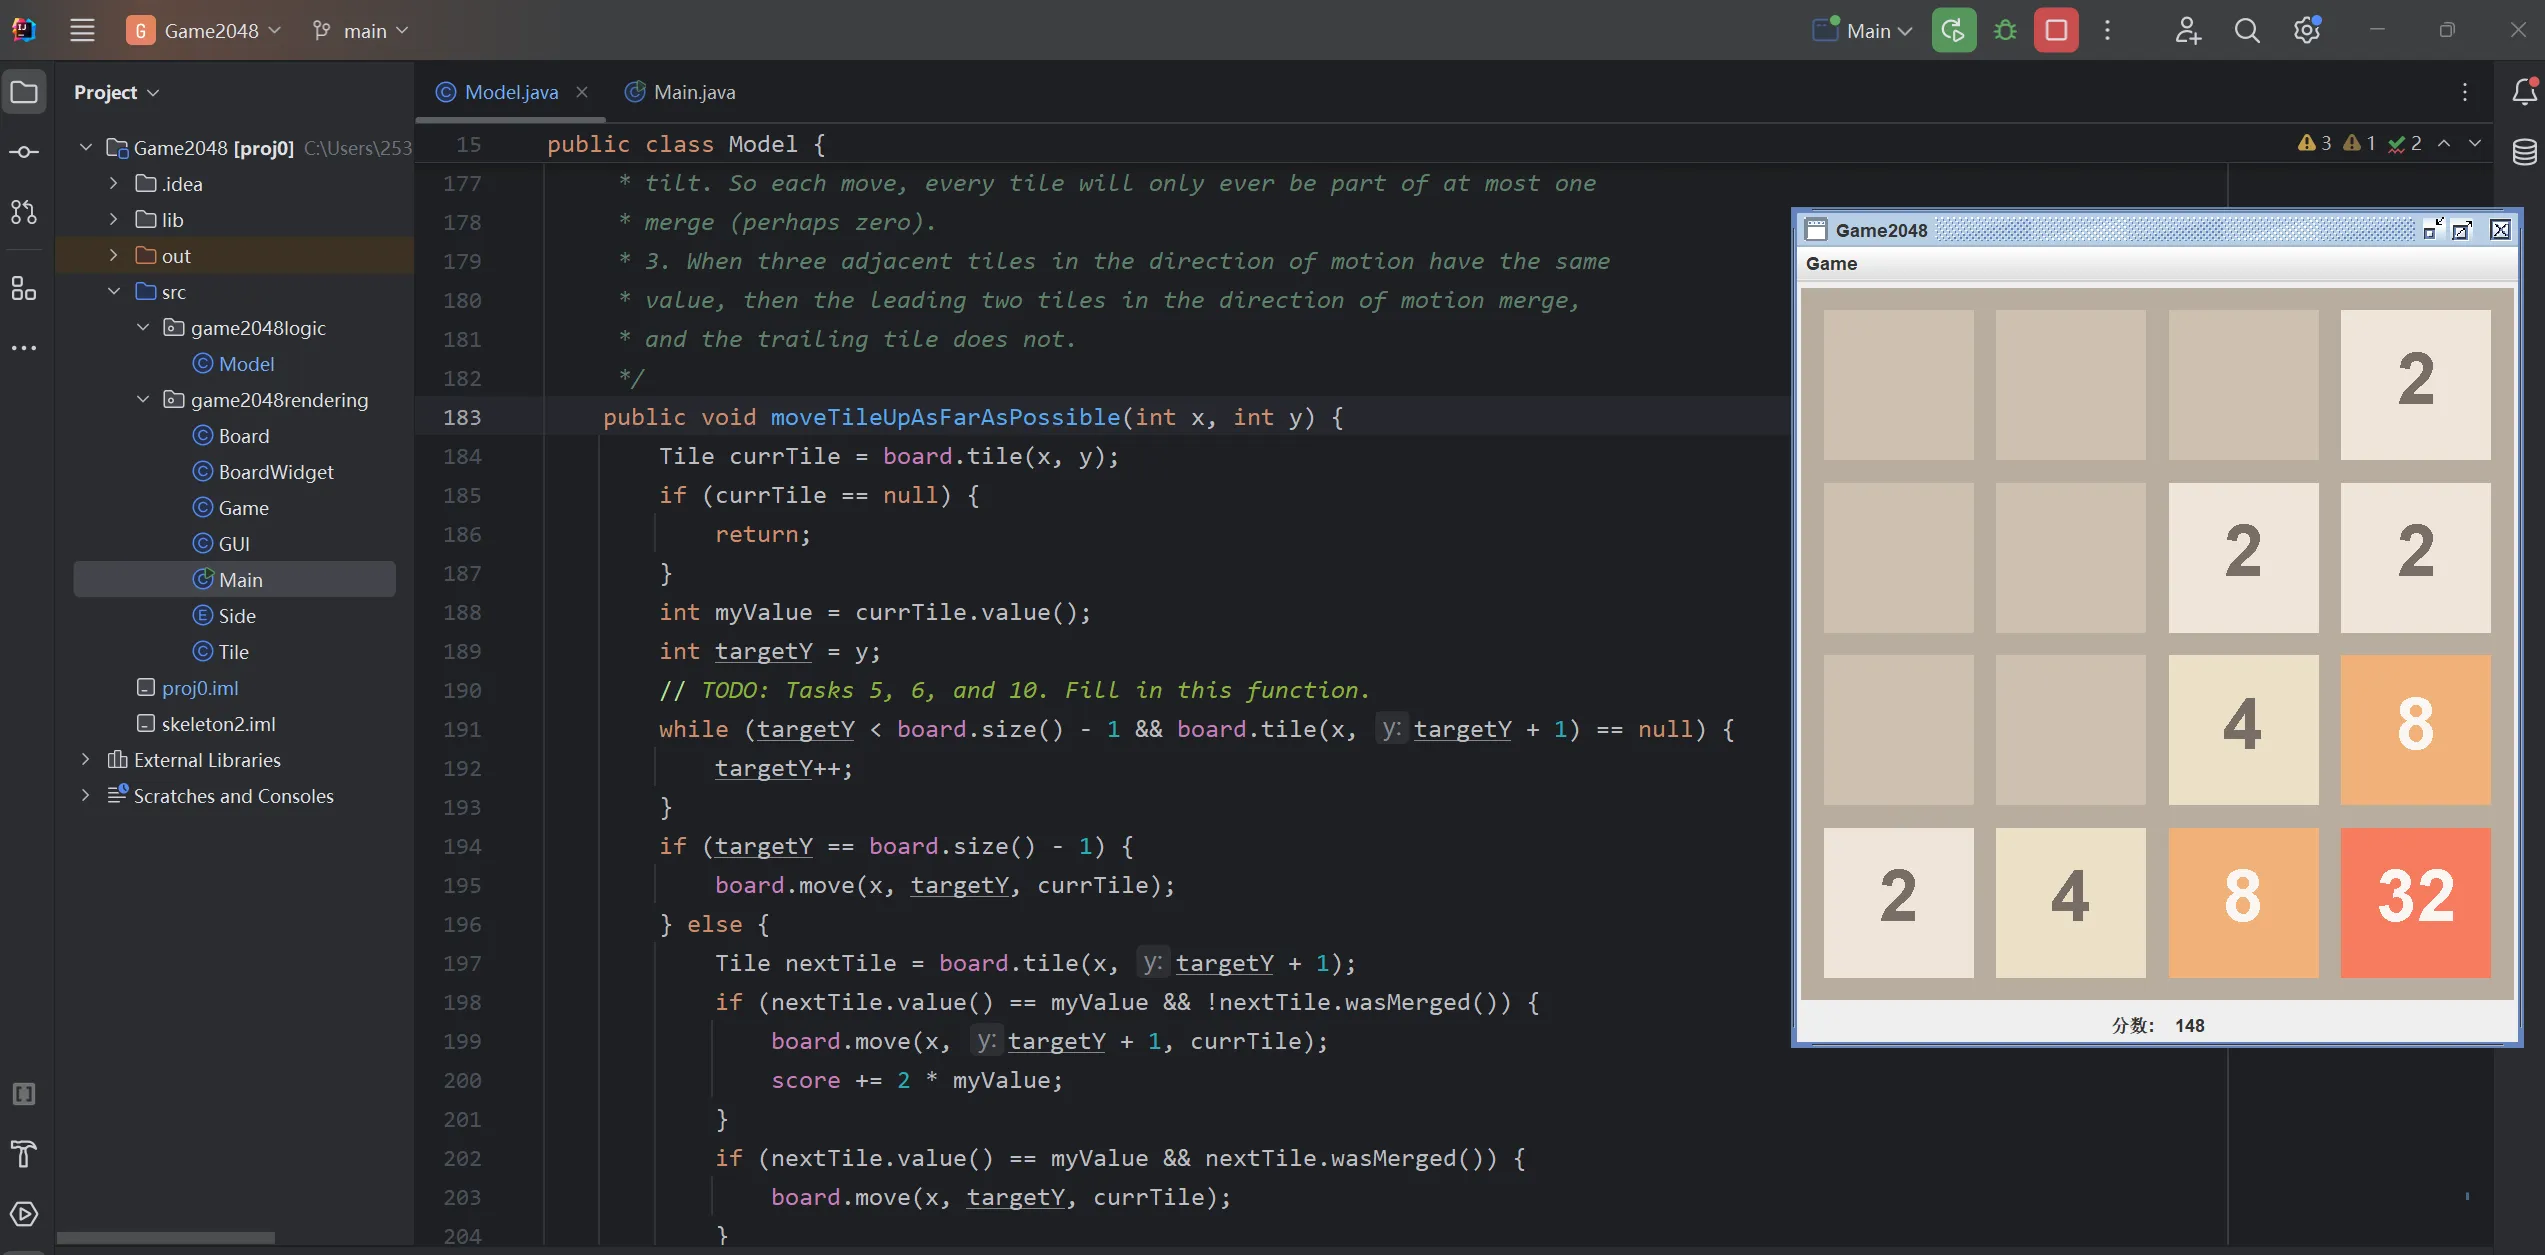This screenshot has height=1255, width=2545.
Task: Start debugging with the bug icon
Action: (x=2005, y=30)
